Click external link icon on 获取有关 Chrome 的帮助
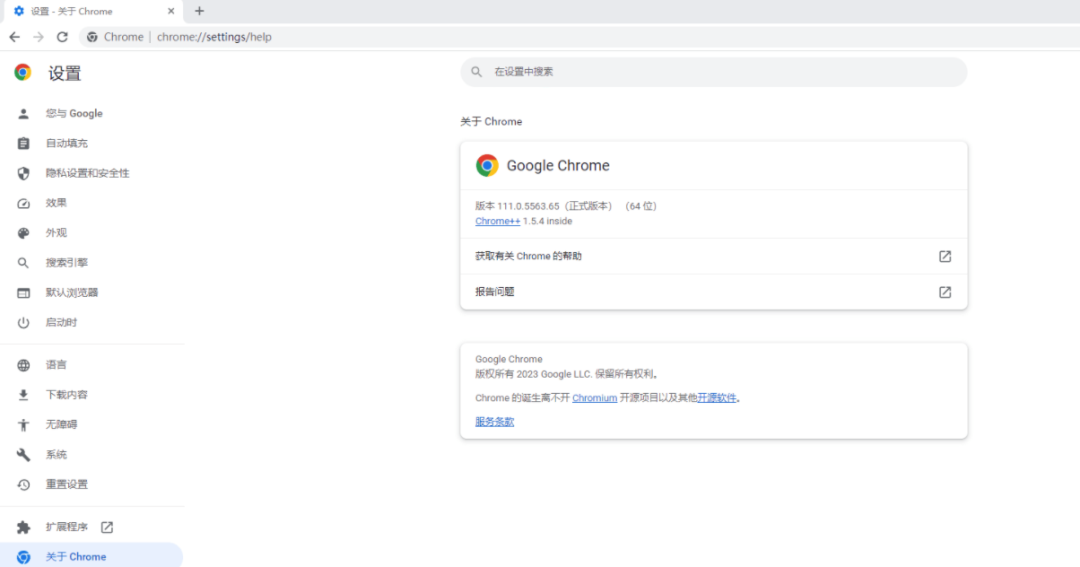 coord(945,256)
